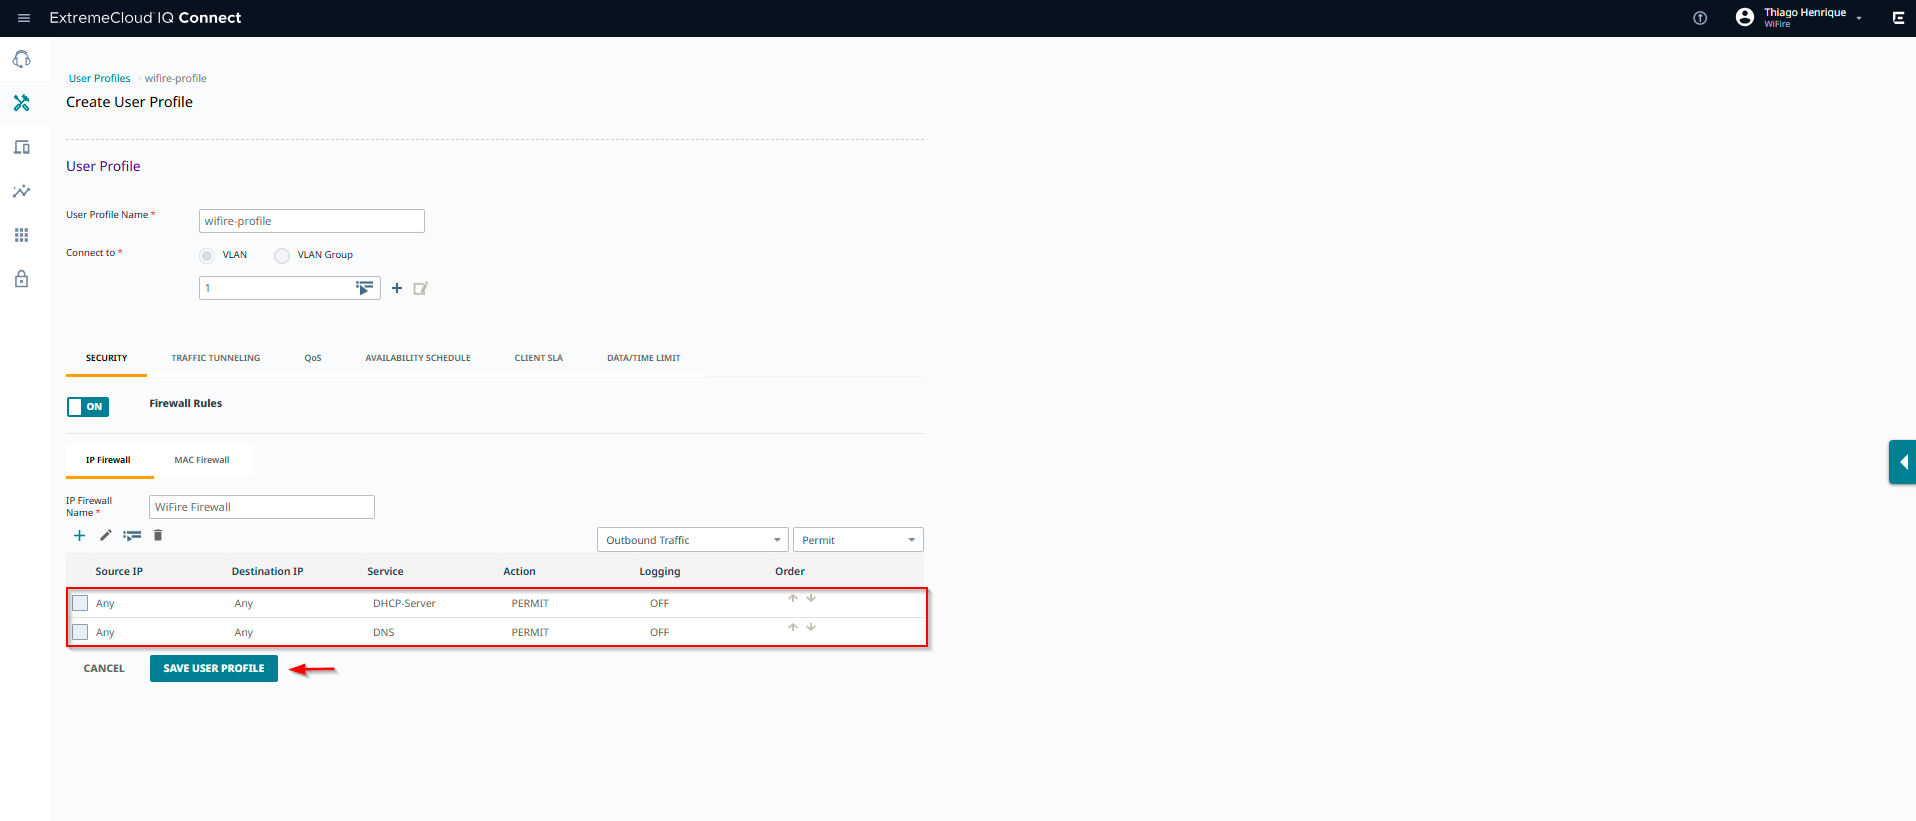Switch to the Traffic Tunneling tab
Viewport: 1916px width, 821px height.
coord(216,358)
